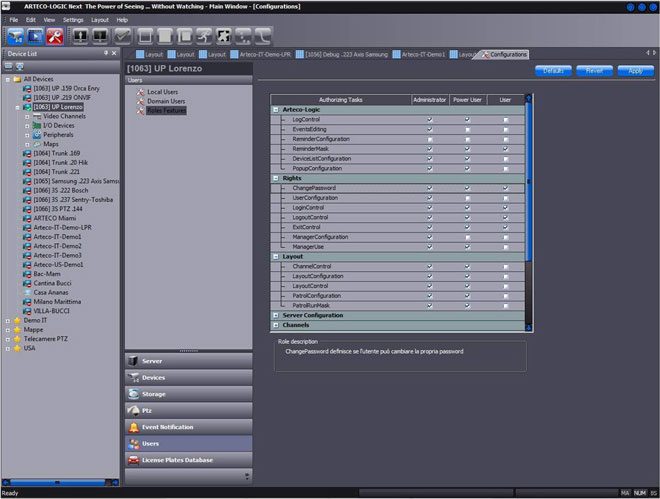Click the Power User column header
The width and height of the screenshot is (660, 499).
[467, 100]
